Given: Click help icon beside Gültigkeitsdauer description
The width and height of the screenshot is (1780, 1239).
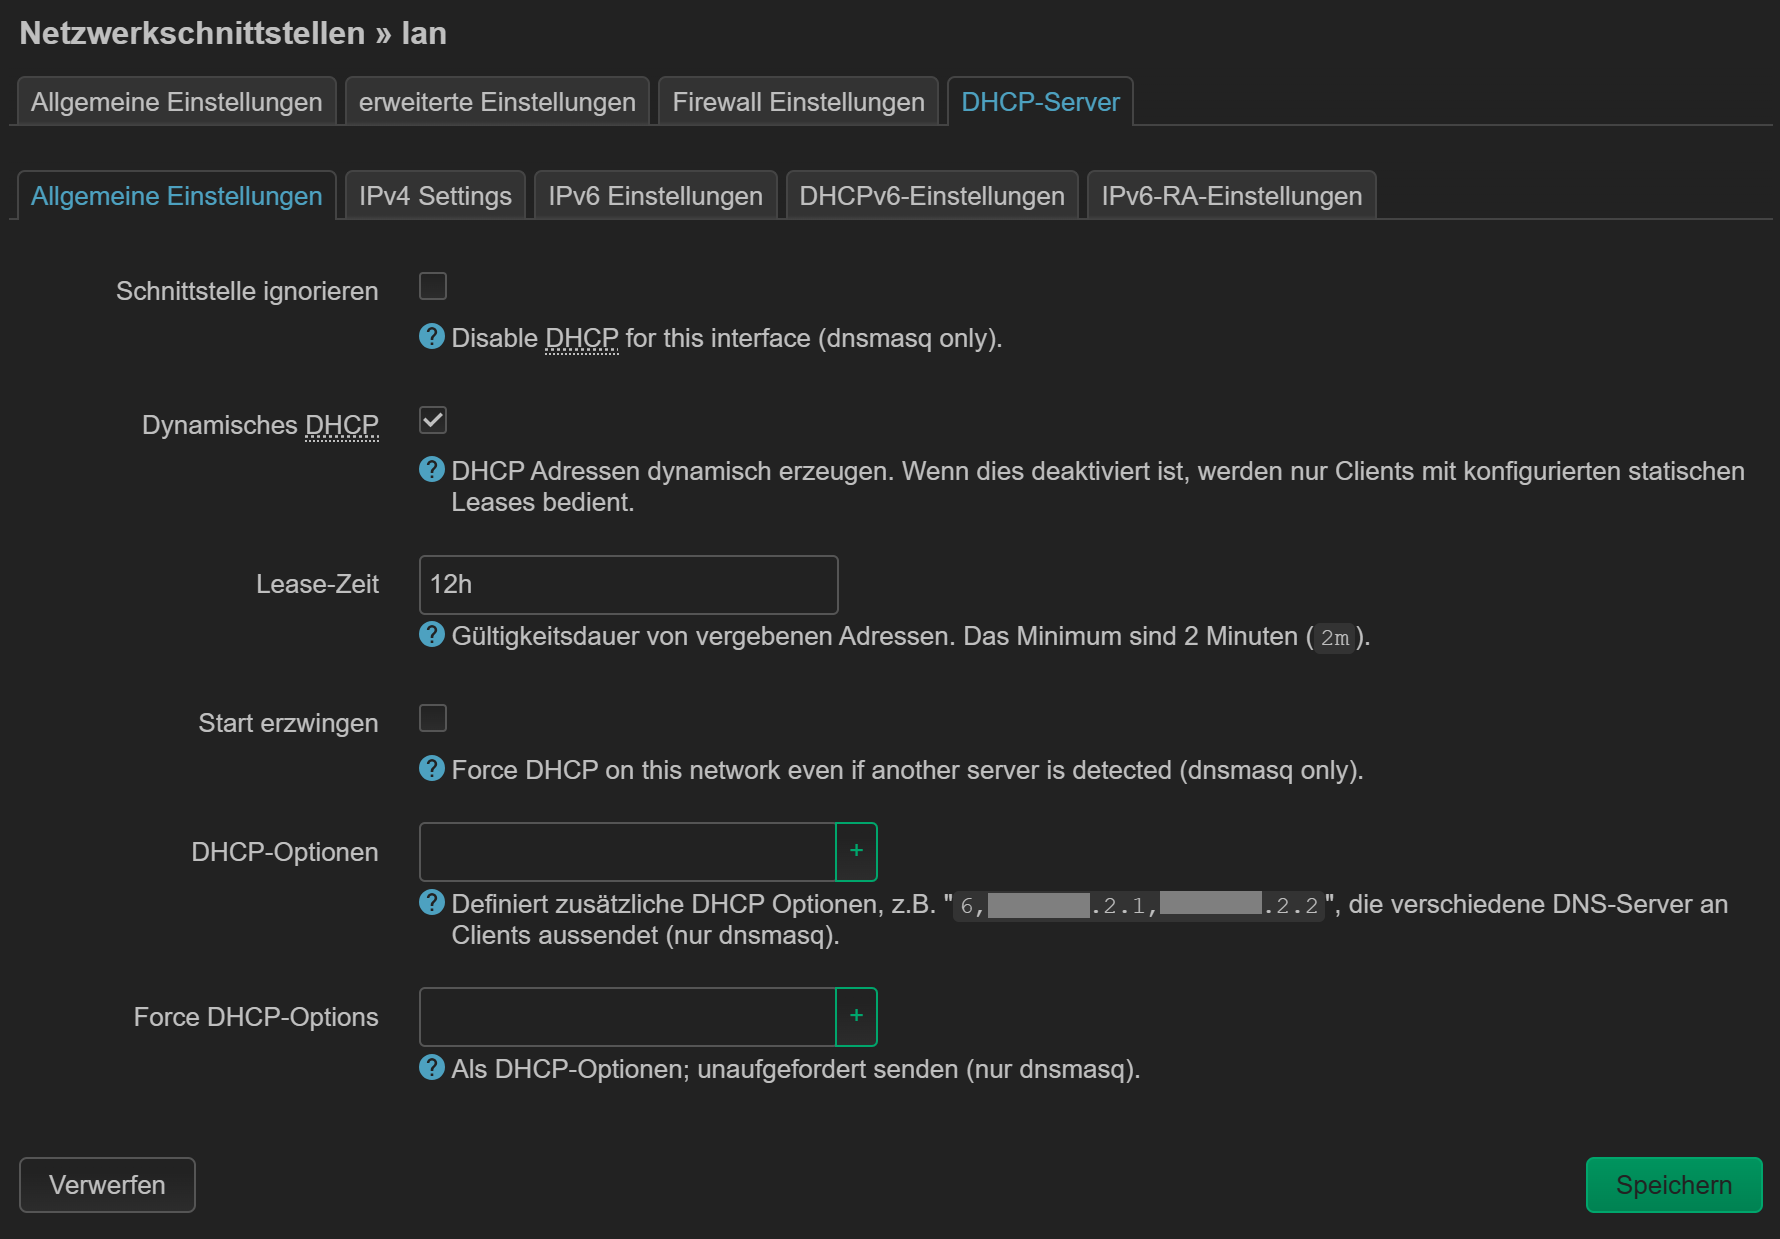Looking at the screenshot, I should coord(431,634).
